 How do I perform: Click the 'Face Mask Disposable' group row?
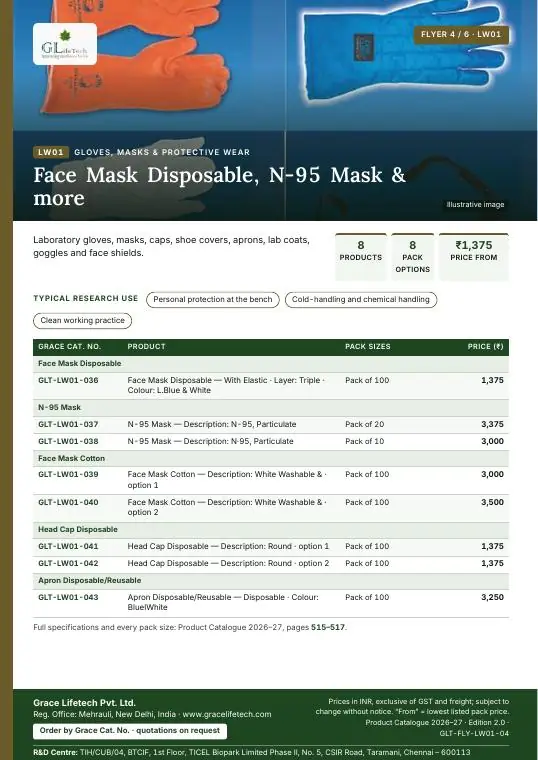pos(271,364)
